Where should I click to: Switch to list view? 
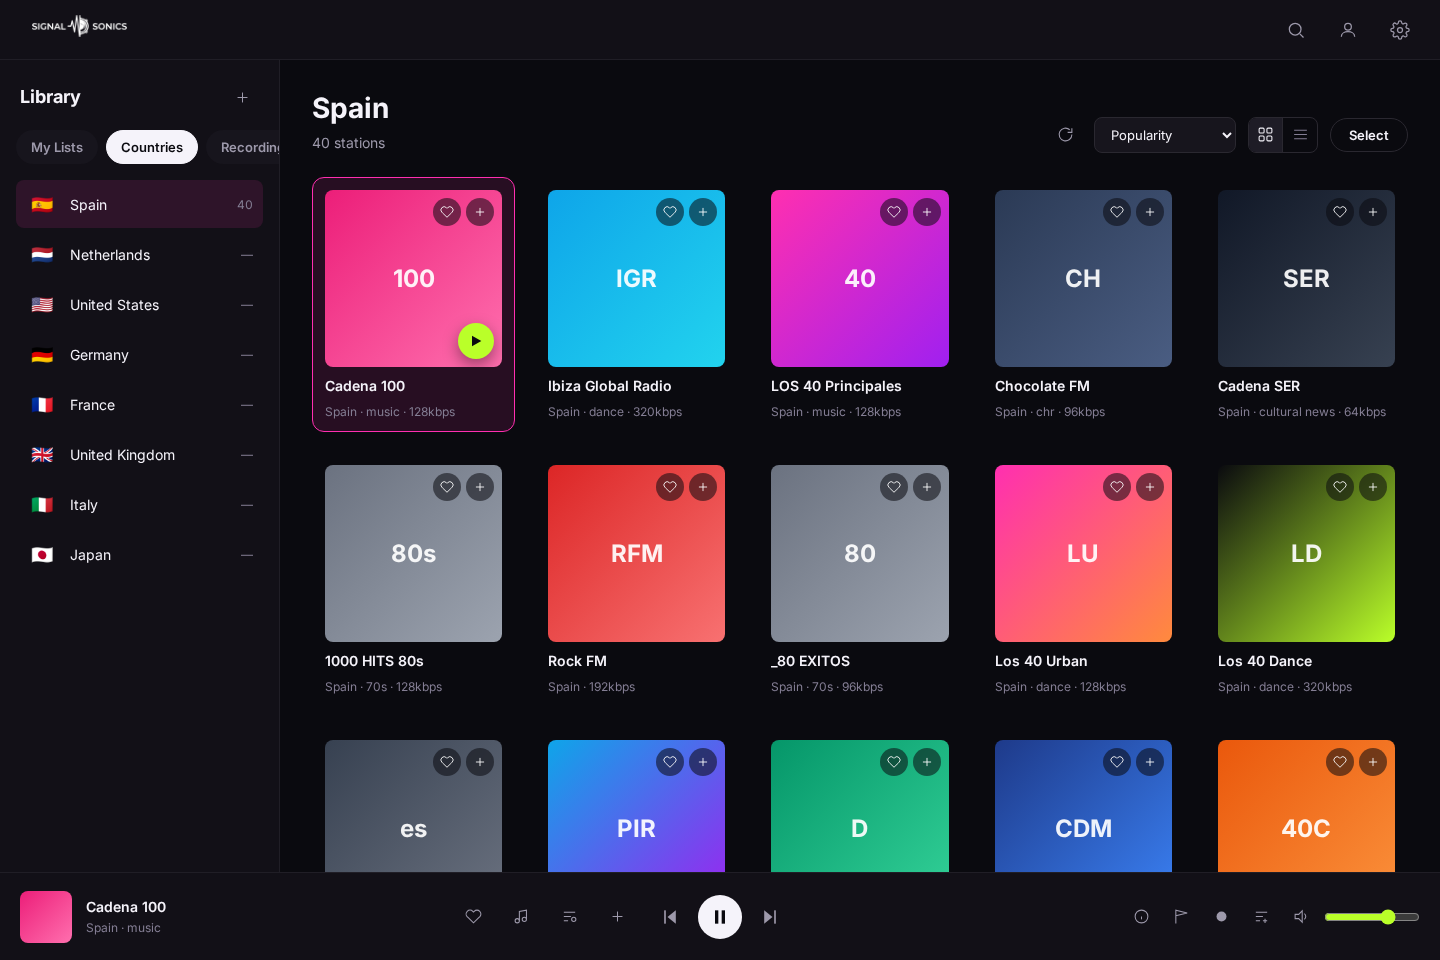(x=1300, y=135)
